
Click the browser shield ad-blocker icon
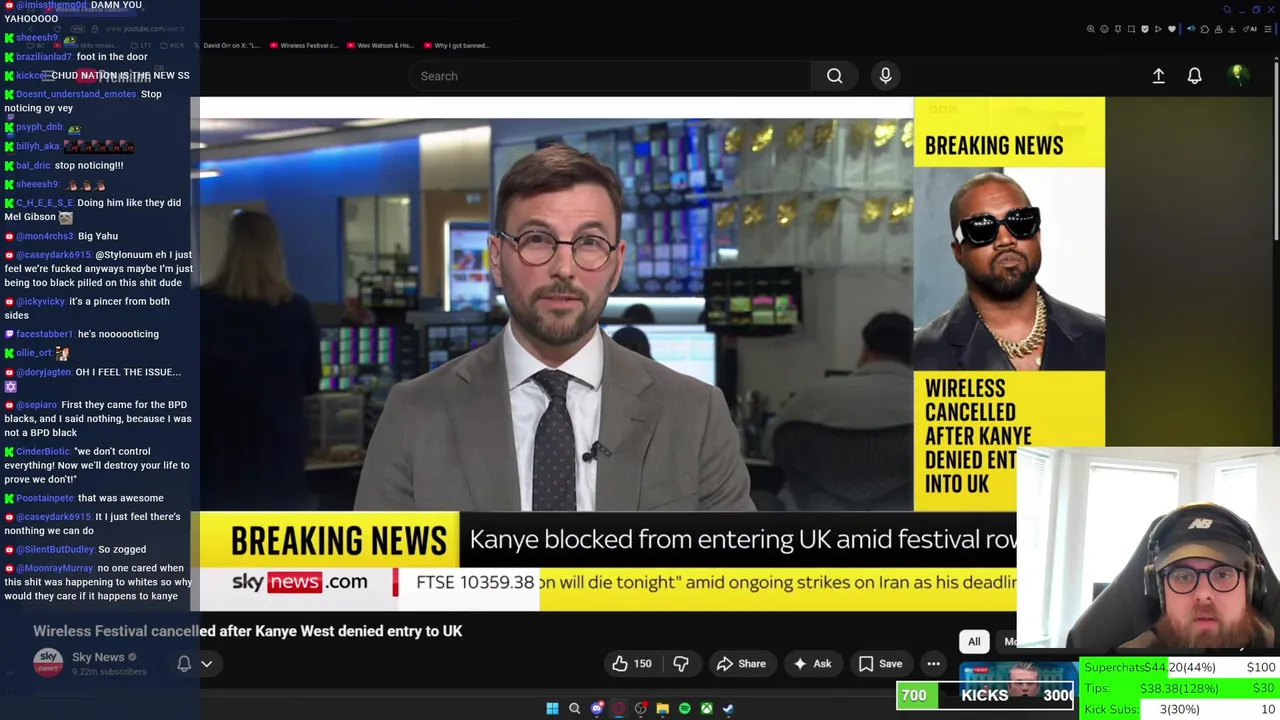pos(1145,29)
